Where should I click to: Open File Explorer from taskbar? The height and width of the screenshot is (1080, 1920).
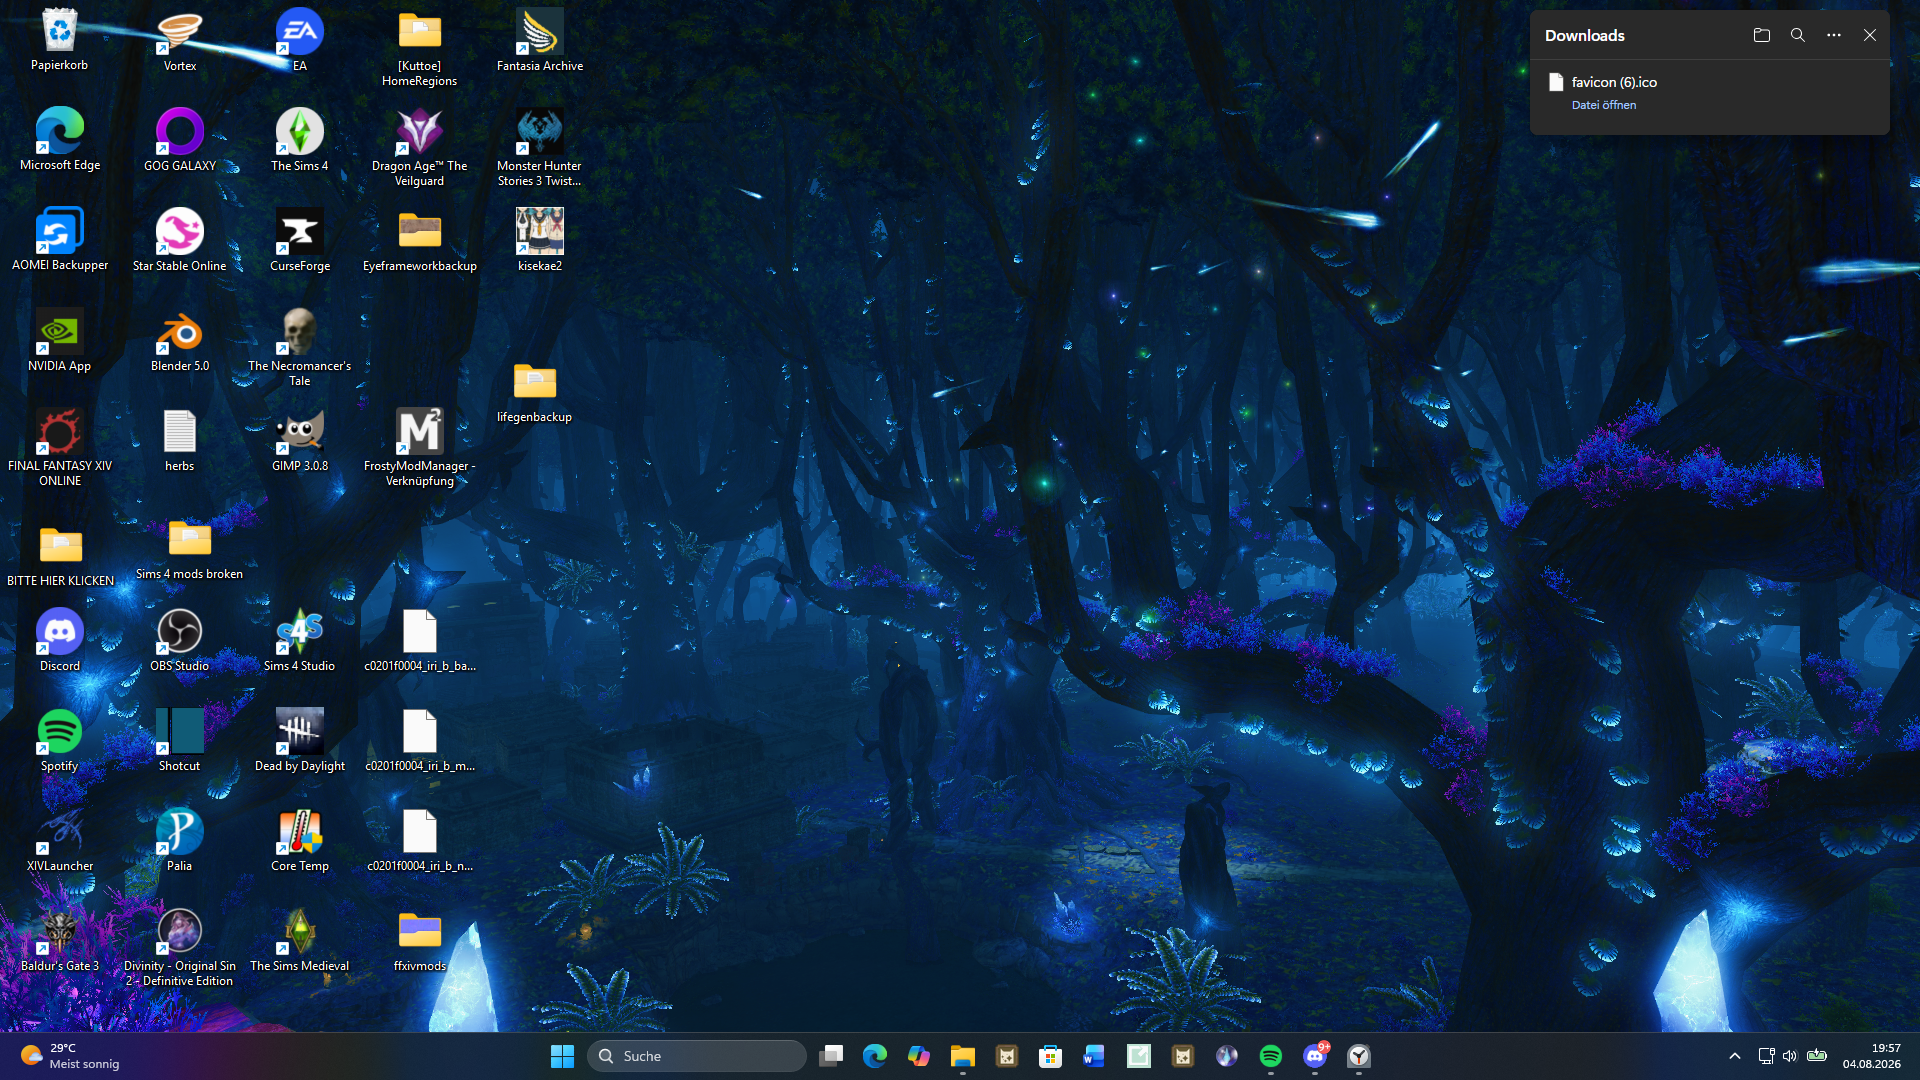pos(963,1056)
